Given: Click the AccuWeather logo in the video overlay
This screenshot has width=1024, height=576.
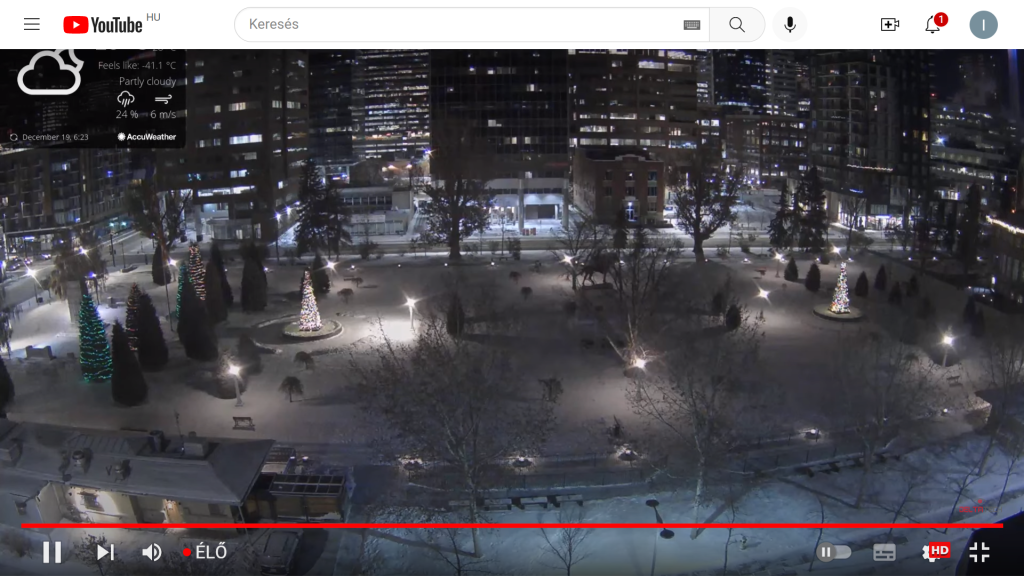Looking at the screenshot, I should pyautogui.click(x=147, y=137).
